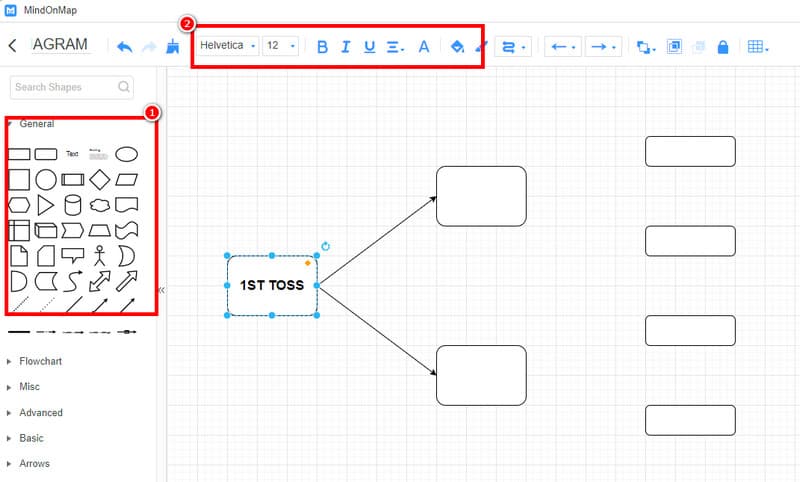Select the circle shape
The image size is (800, 482).
tap(46, 180)
